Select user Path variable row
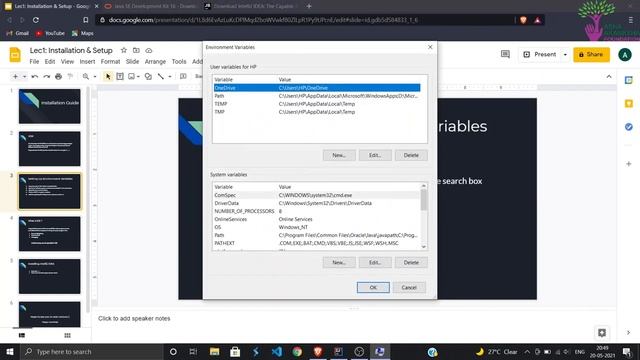This screenshot has height=360, width=640. (x=317, y=96)
